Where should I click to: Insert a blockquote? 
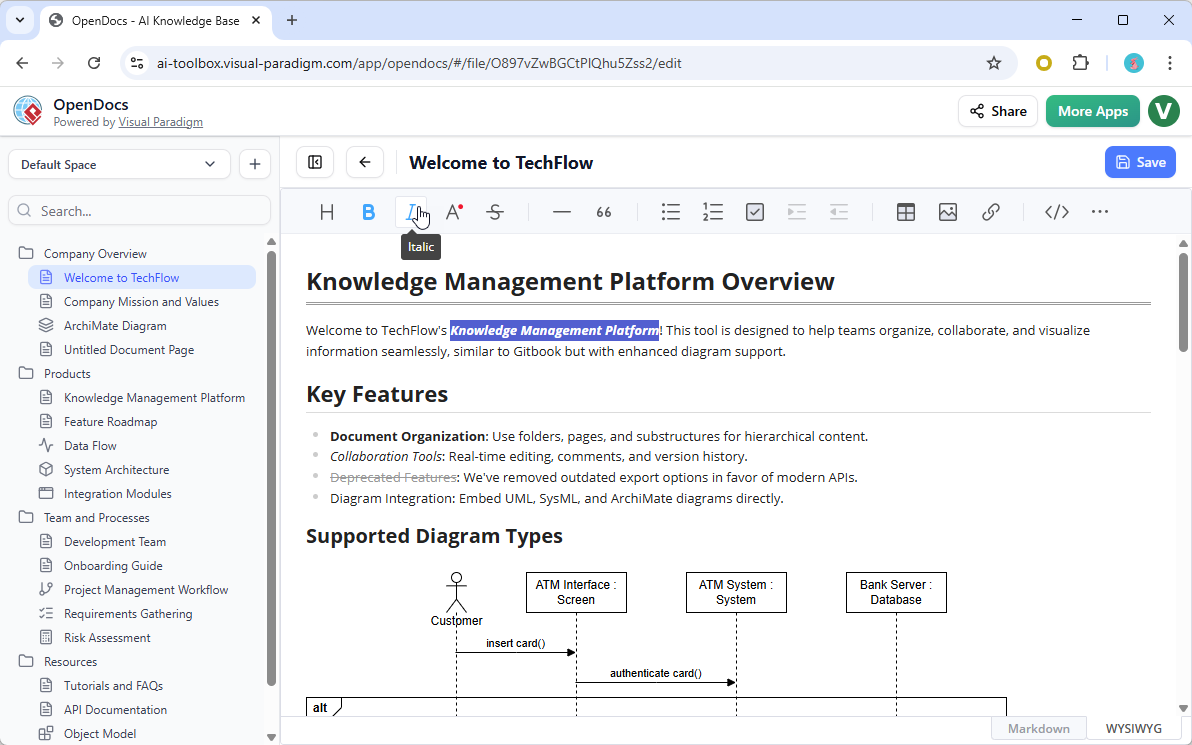(x=603, y=212)
